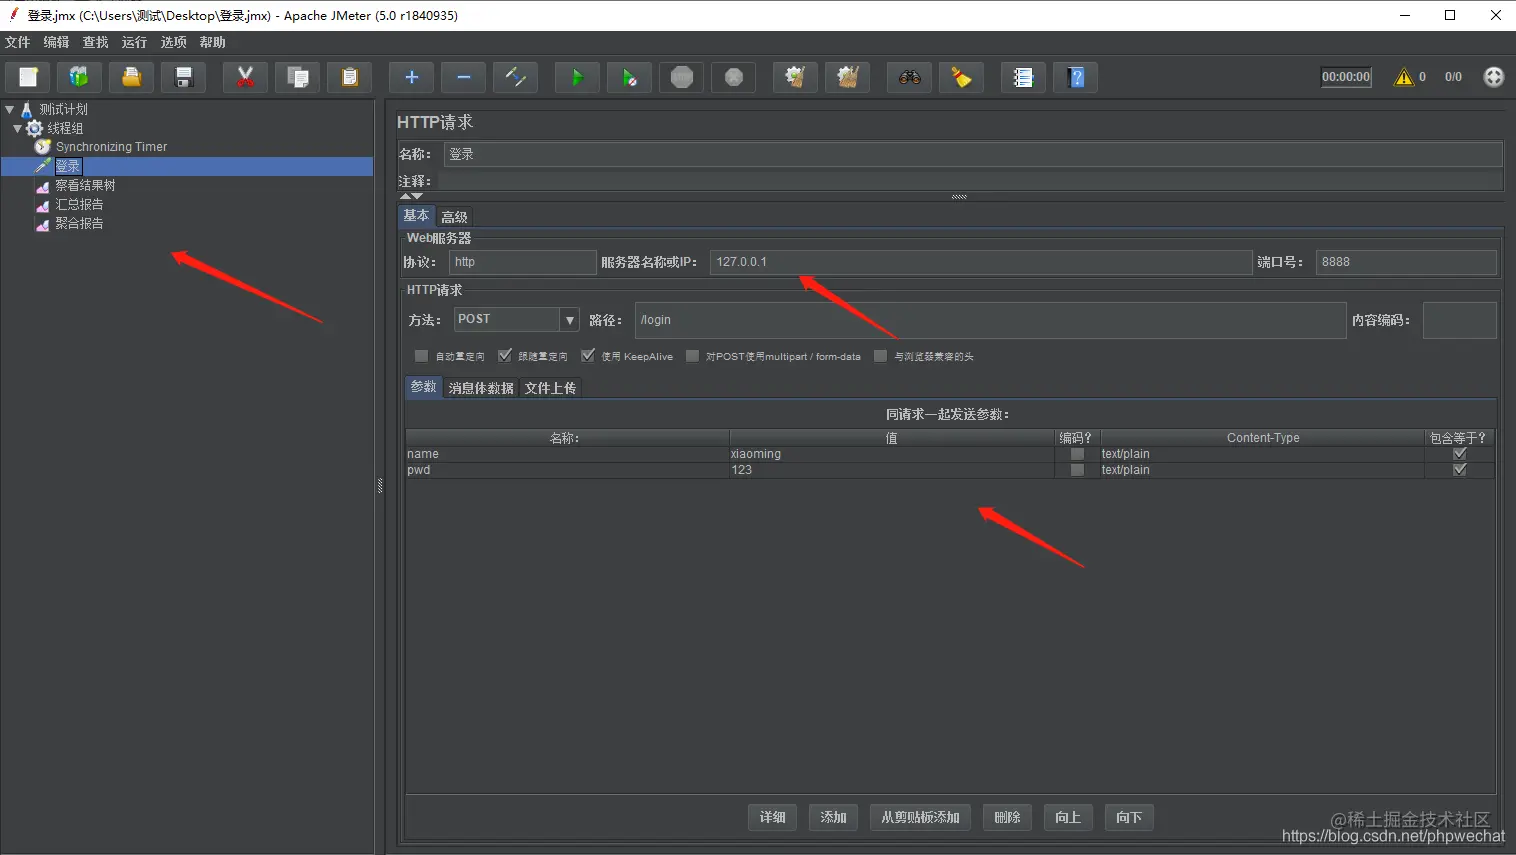Click the 内容编码 input field

1459,320
